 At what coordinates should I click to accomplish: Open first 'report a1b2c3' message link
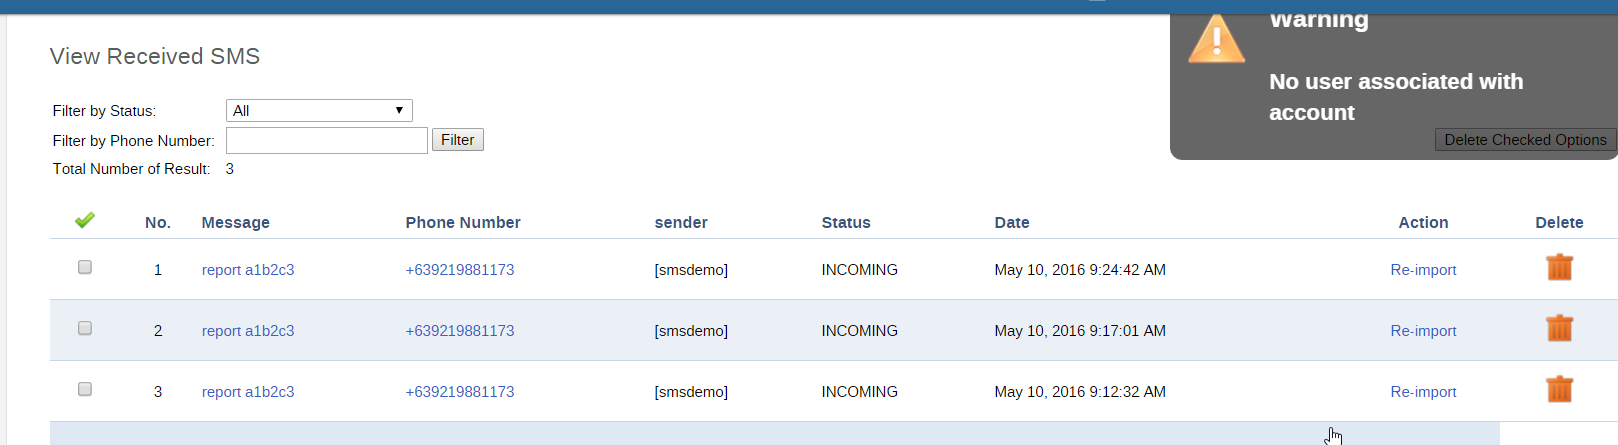pyautogui.click(x=248, y=270)
